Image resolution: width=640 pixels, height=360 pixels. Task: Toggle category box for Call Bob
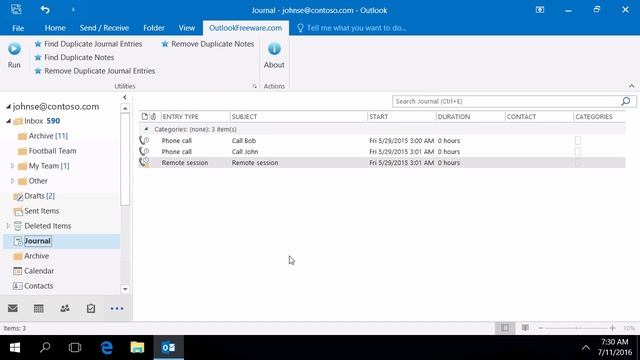pyautogui.click(x=578, y=140)
